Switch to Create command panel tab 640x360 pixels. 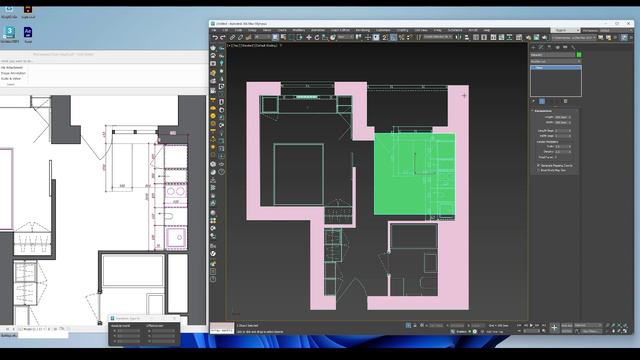tap(533, 47)
